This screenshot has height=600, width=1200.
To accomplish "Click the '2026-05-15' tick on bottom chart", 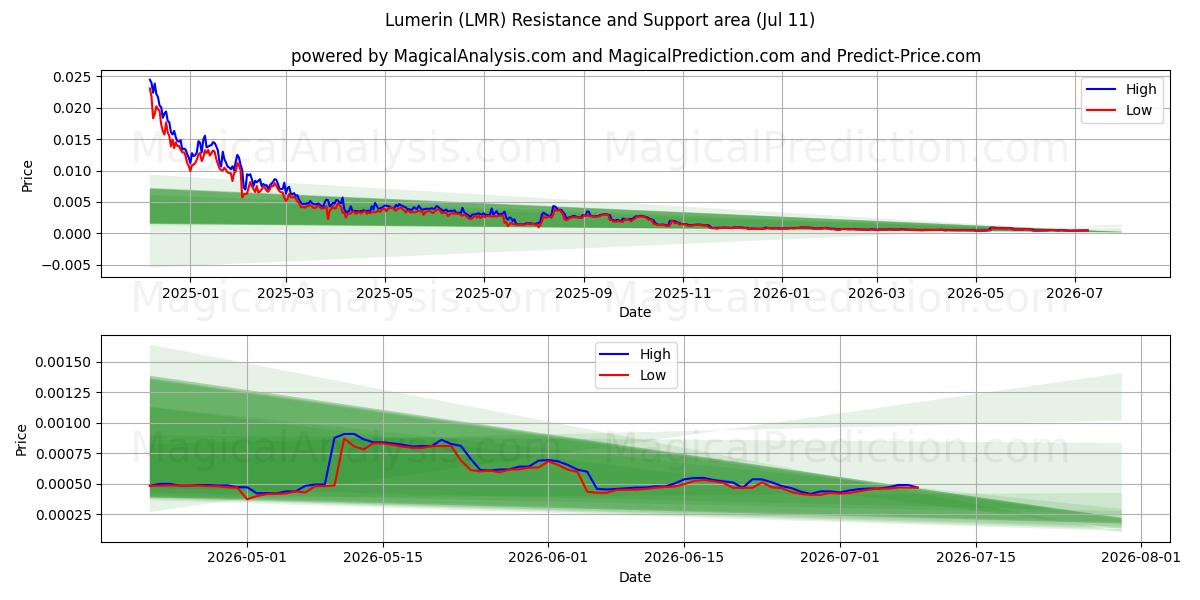I will 383,558.
